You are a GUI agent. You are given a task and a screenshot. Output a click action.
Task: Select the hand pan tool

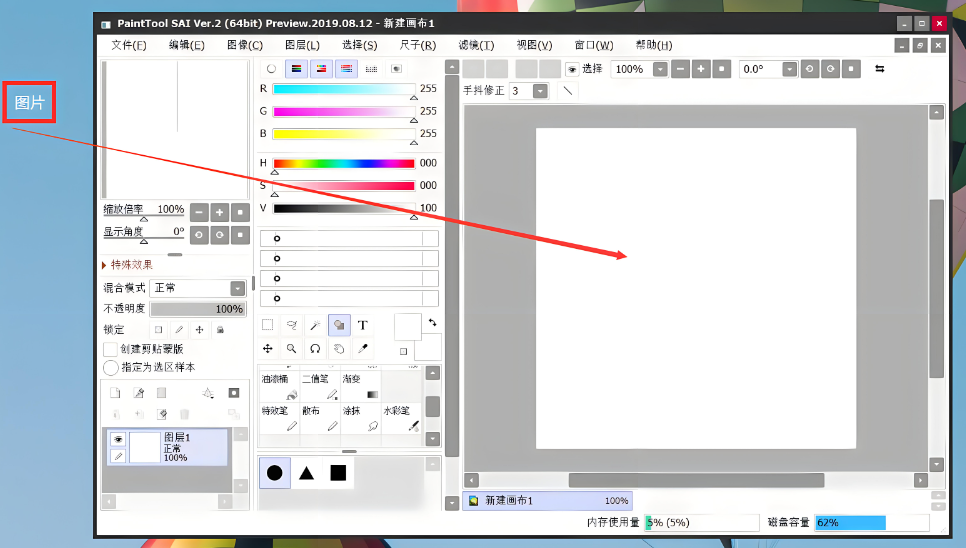[339, 349]
